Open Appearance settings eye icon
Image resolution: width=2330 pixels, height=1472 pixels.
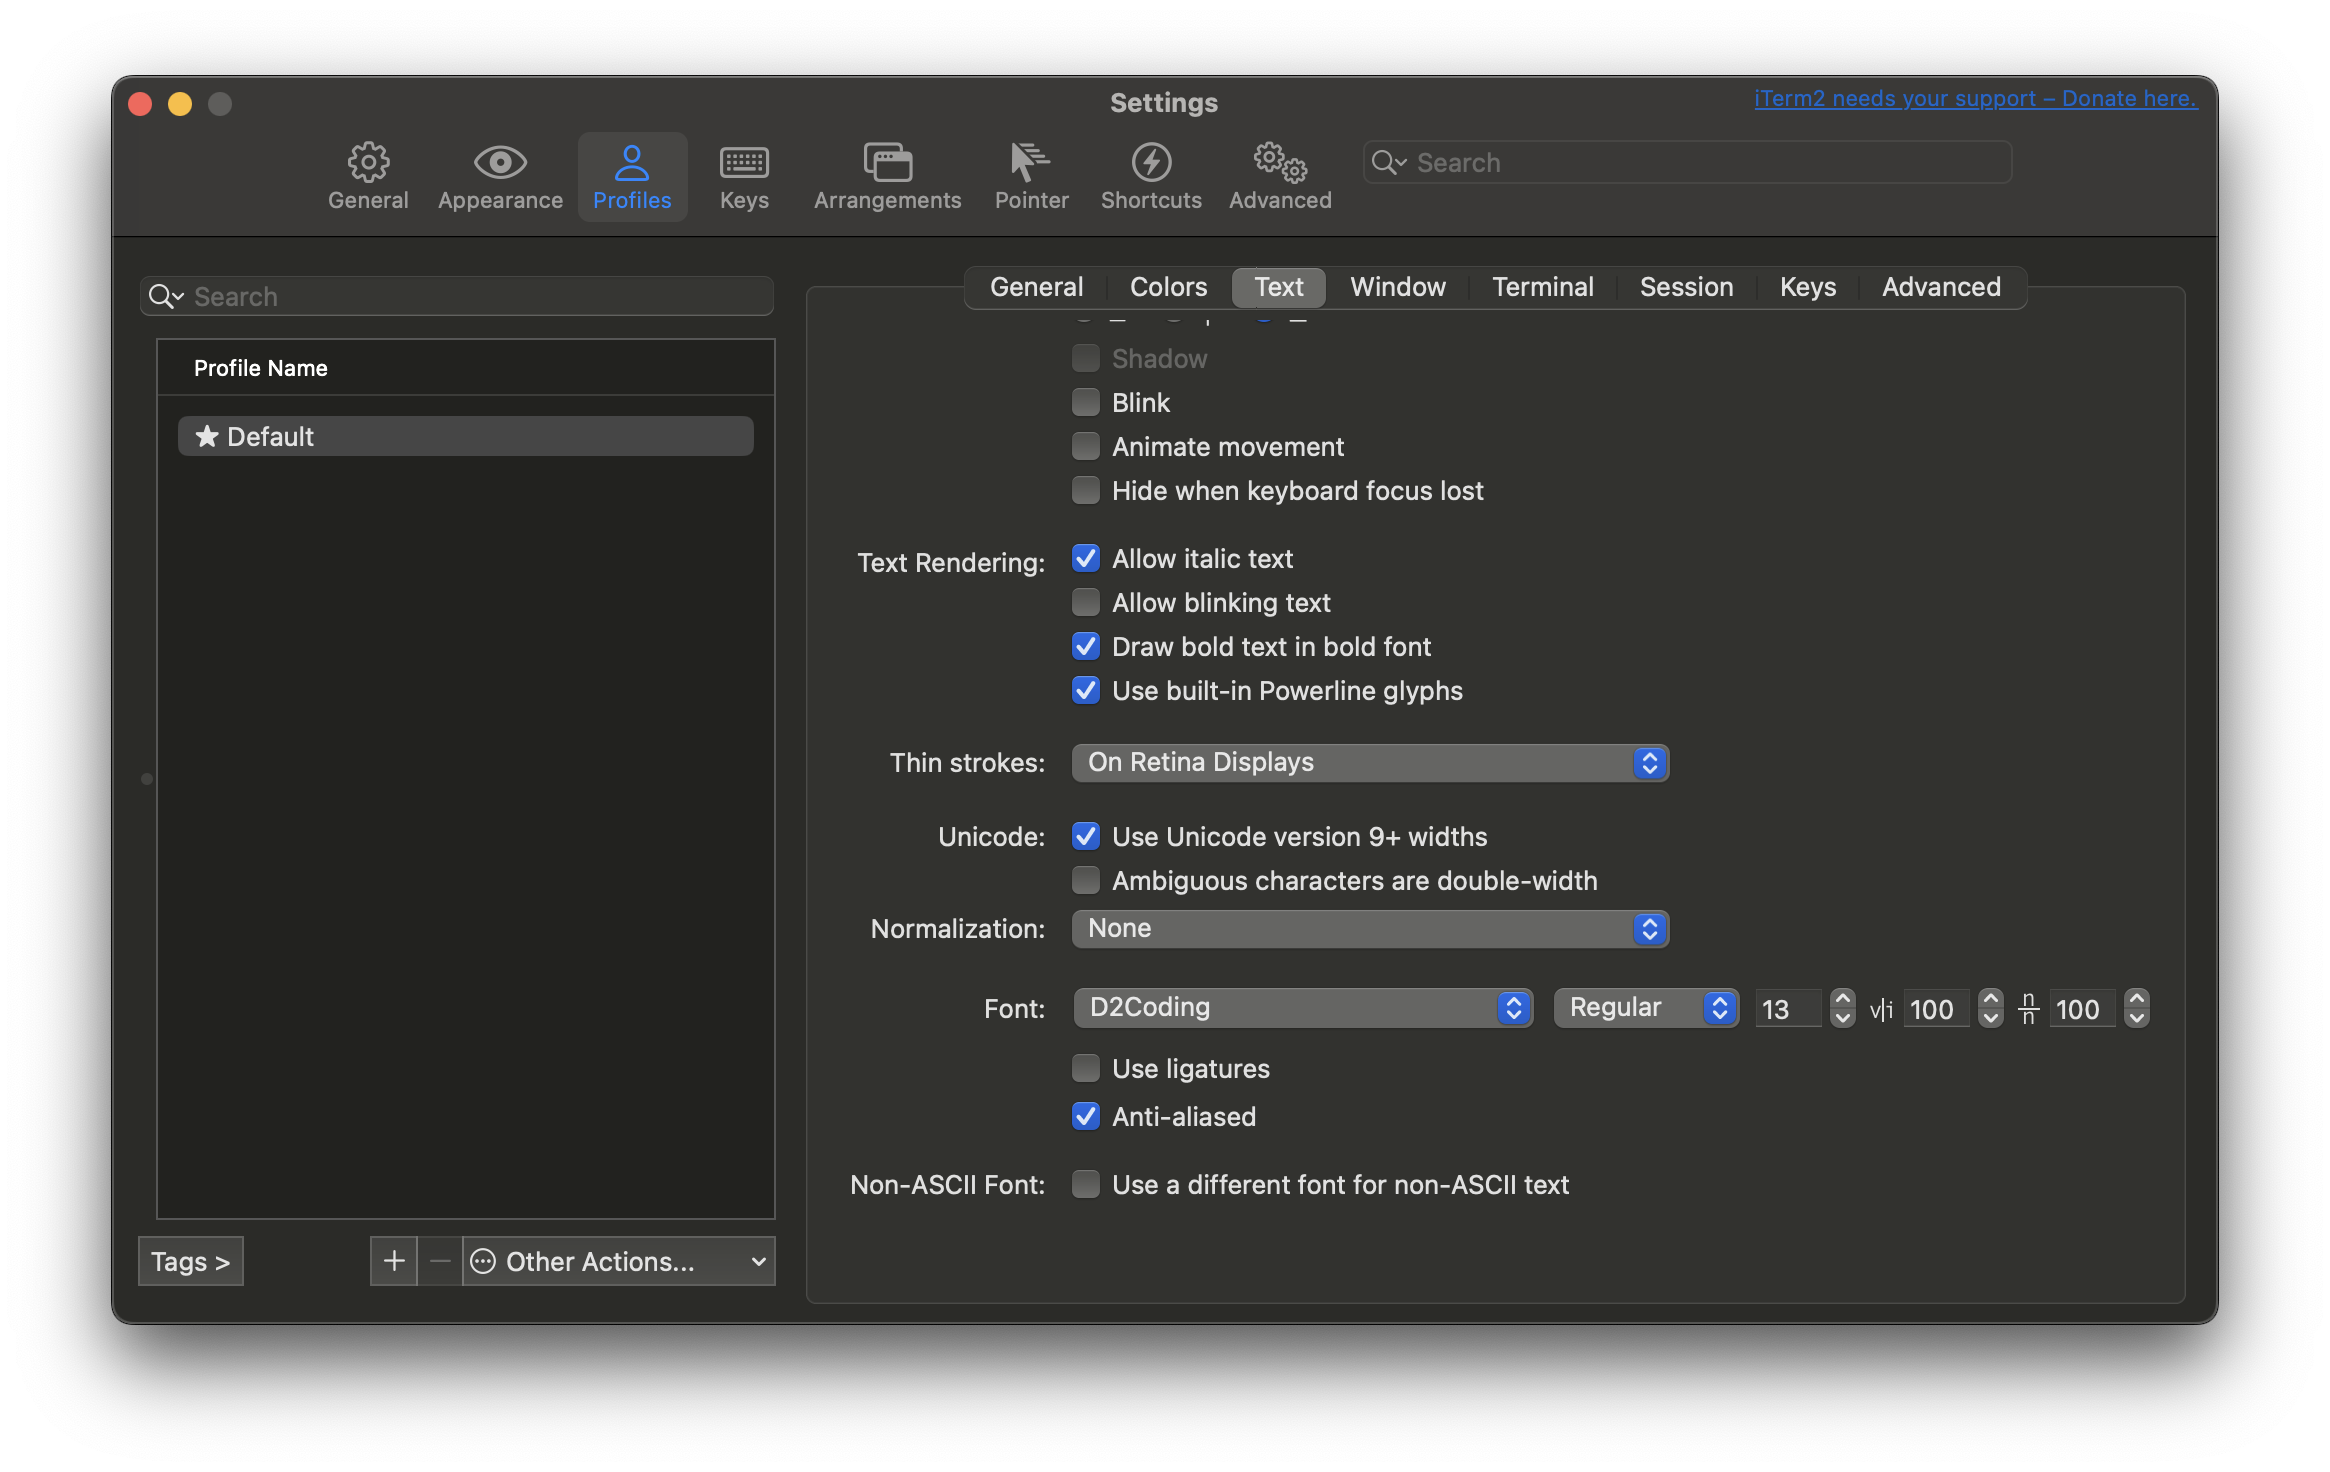click(x=500, y=163)
